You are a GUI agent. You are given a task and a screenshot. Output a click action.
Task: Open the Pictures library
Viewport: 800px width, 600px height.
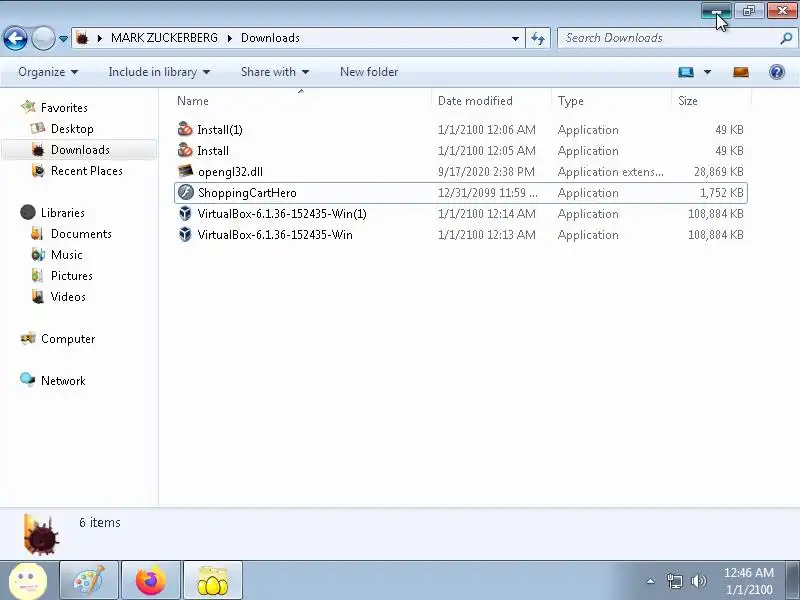71,276
